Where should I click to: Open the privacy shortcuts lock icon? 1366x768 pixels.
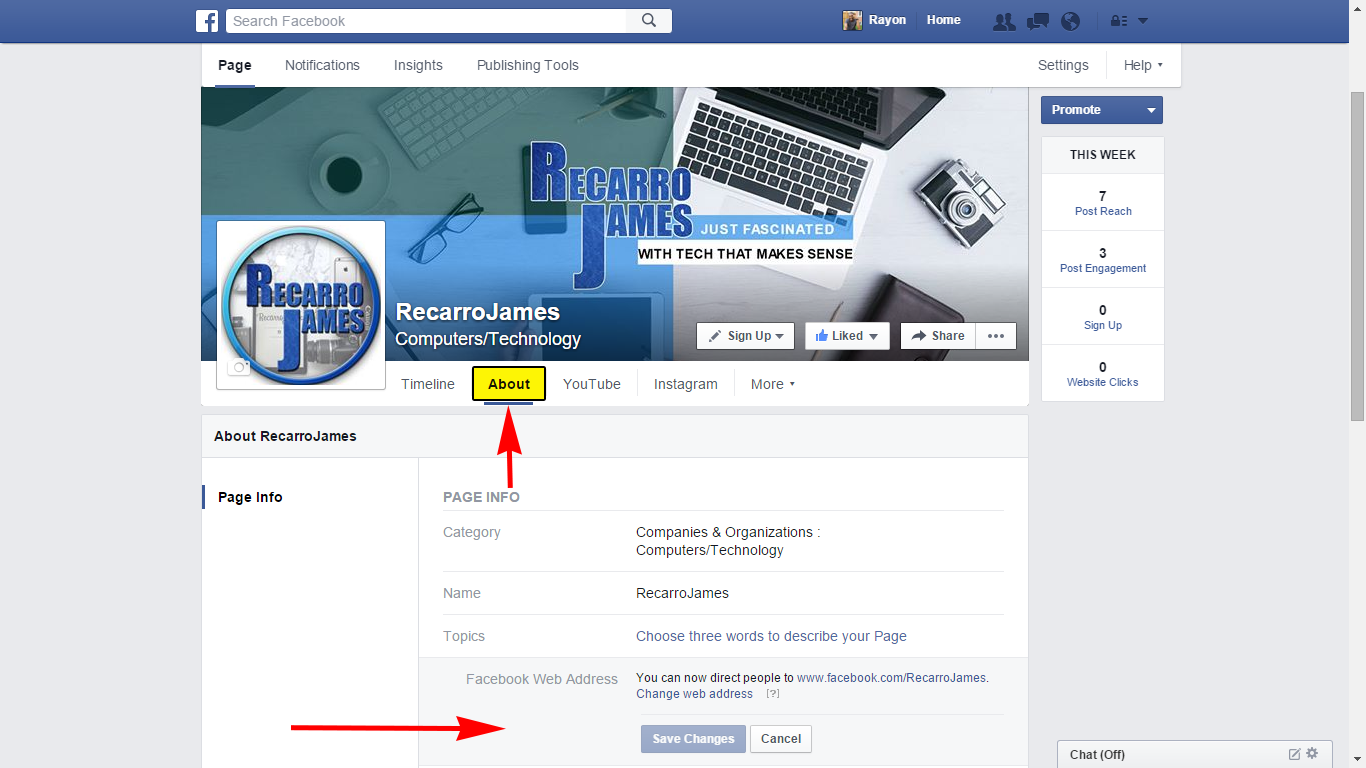1119,21
